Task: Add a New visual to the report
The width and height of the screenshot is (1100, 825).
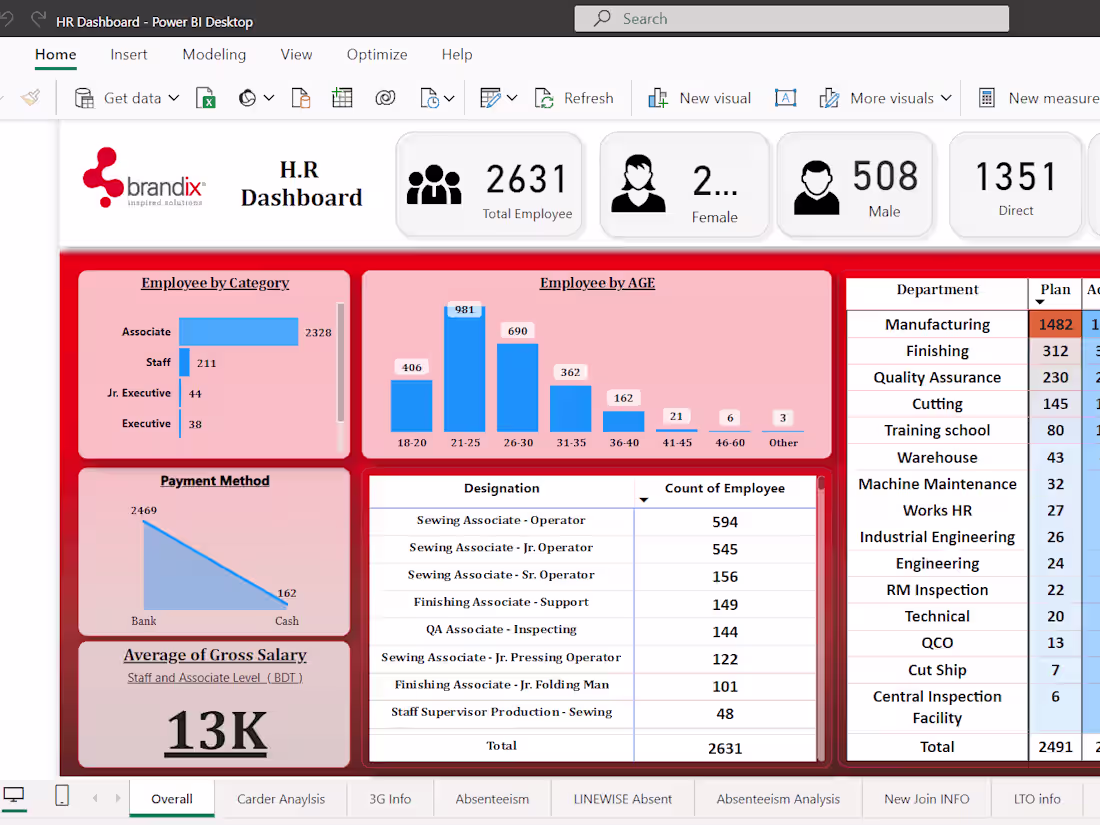Action: coord(700,97)
